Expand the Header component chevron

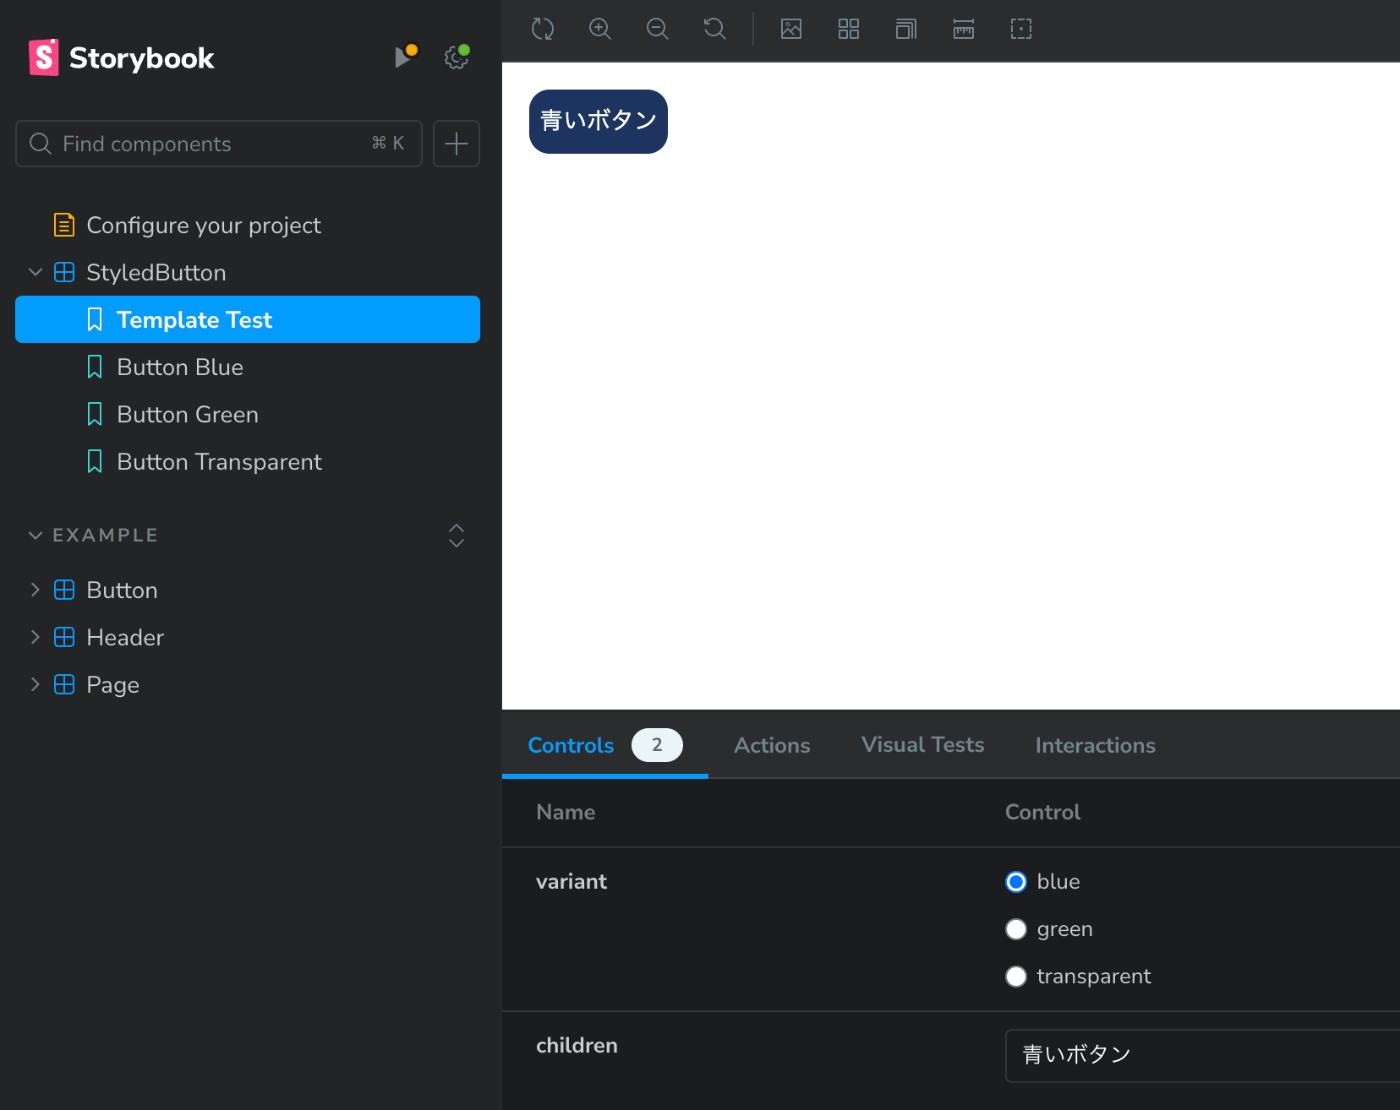[36, 637]
